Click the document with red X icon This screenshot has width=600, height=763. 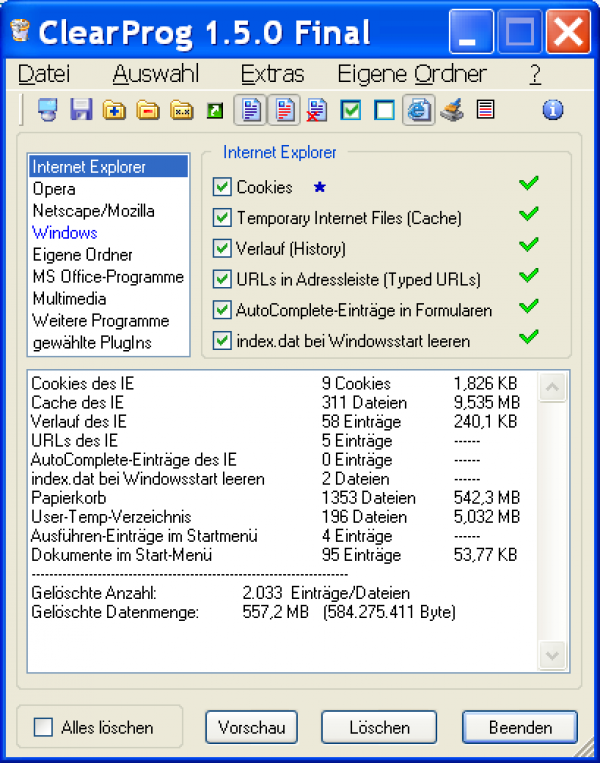(x=317, y=110)
